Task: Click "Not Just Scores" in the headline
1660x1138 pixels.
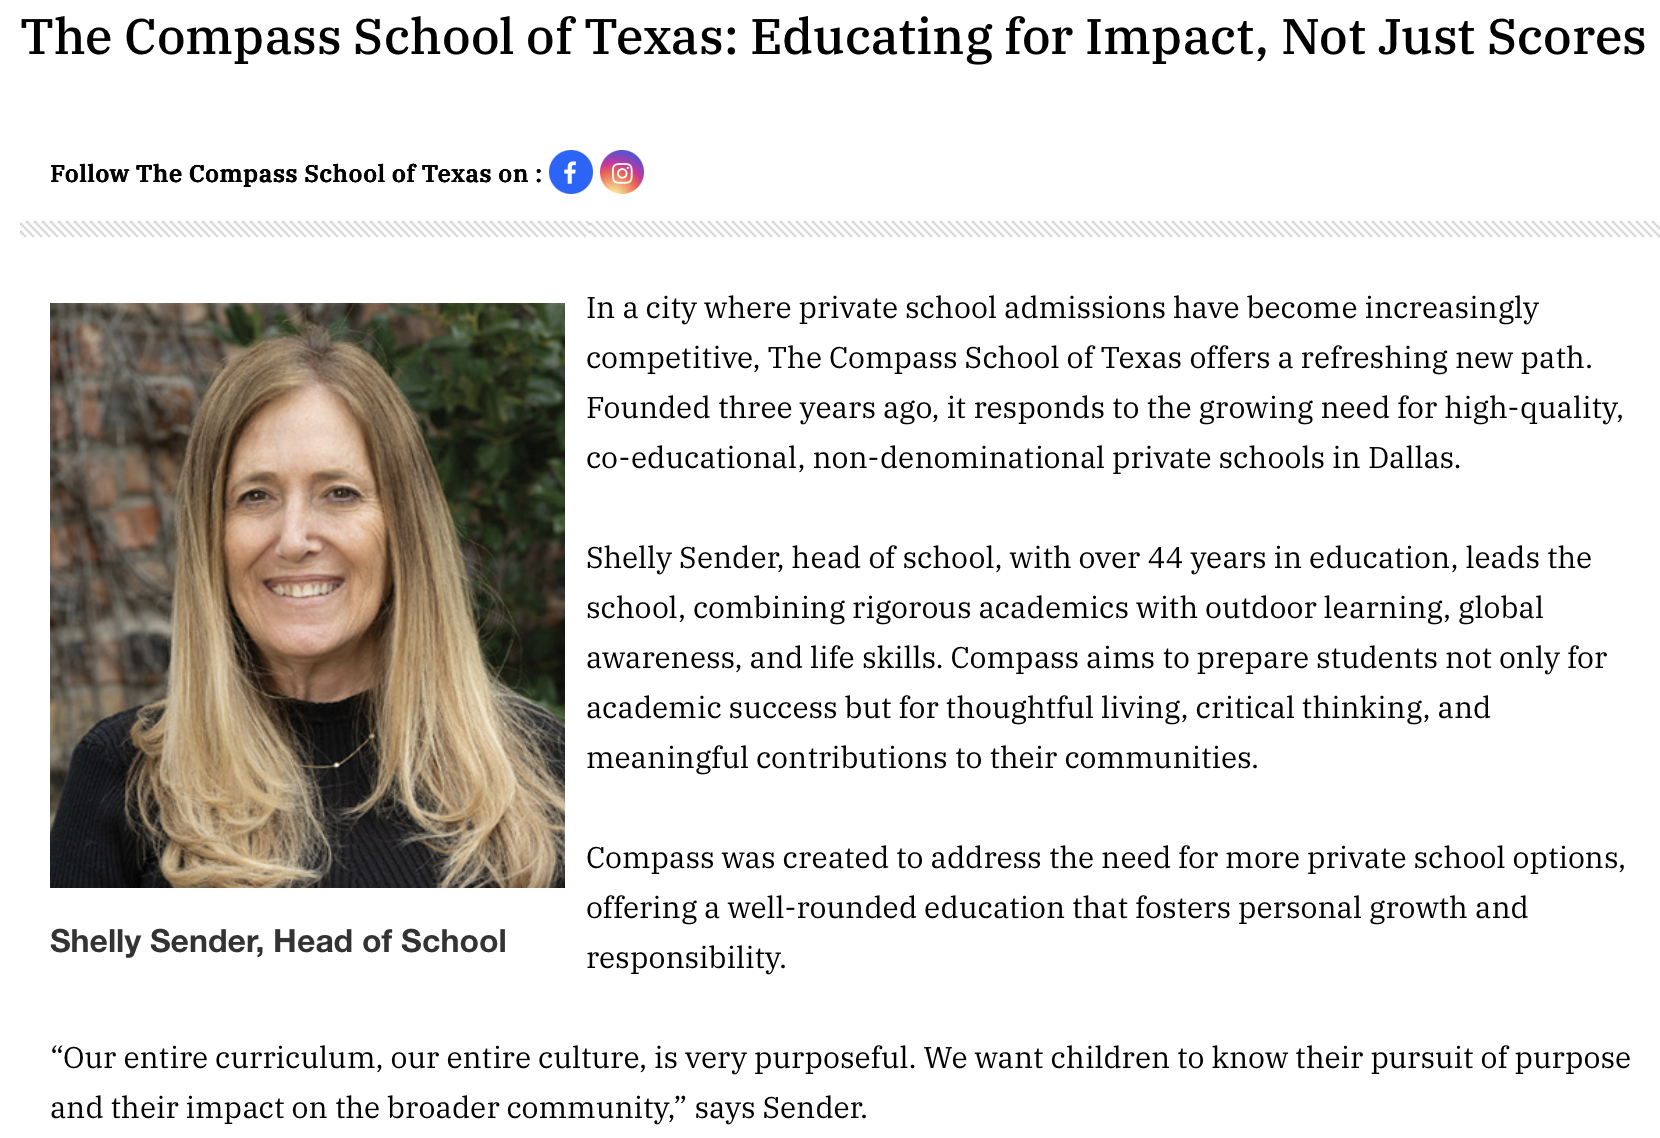Action: click(x=1463, y=38)
